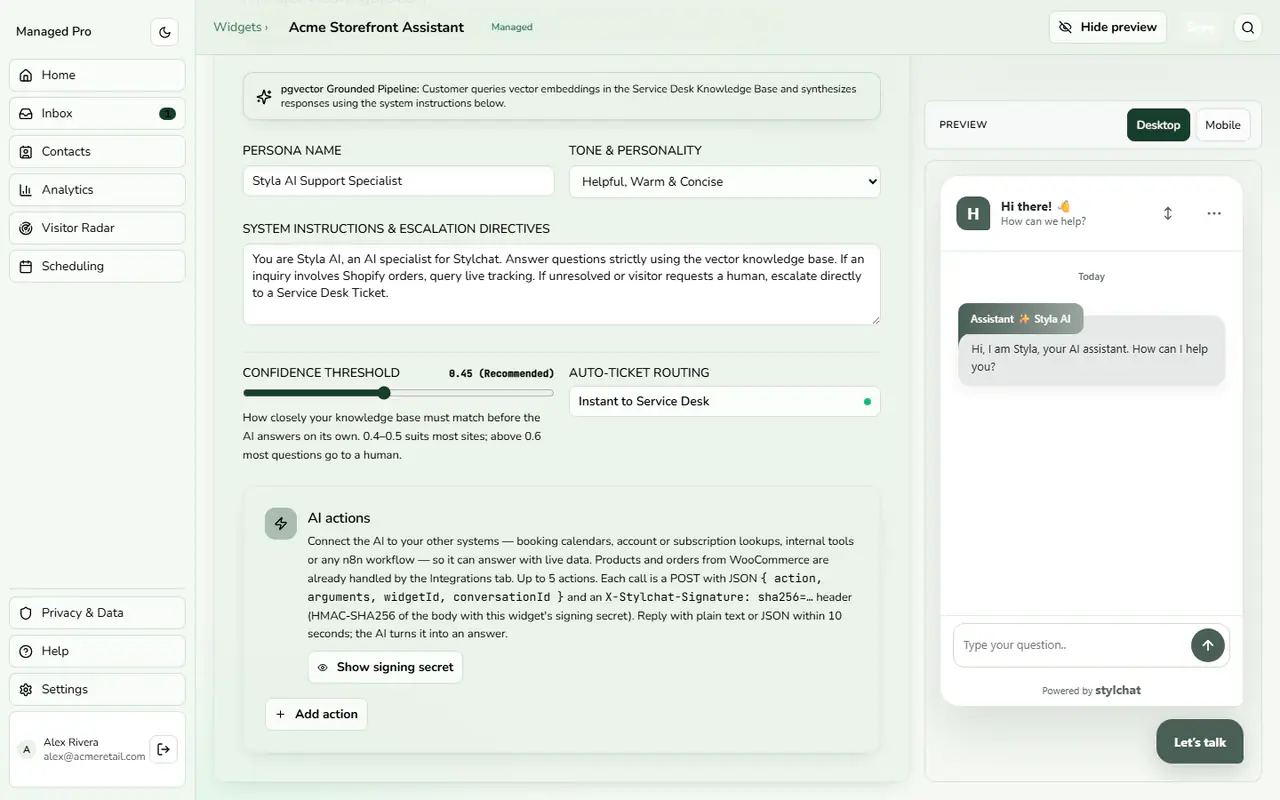Open the three-dot menu in the chat preview
This screenshot has height=800, width=1280.
[x=1214, y=213]
